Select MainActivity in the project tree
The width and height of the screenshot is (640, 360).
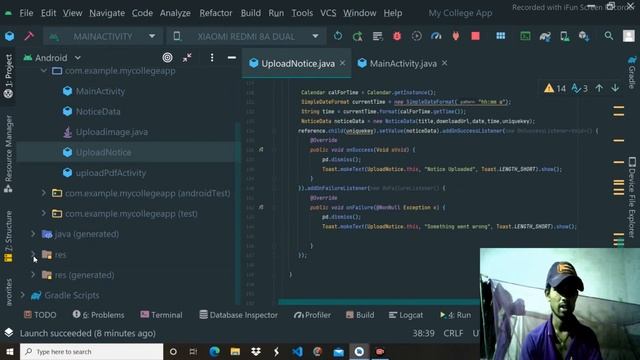coord(100,91)
